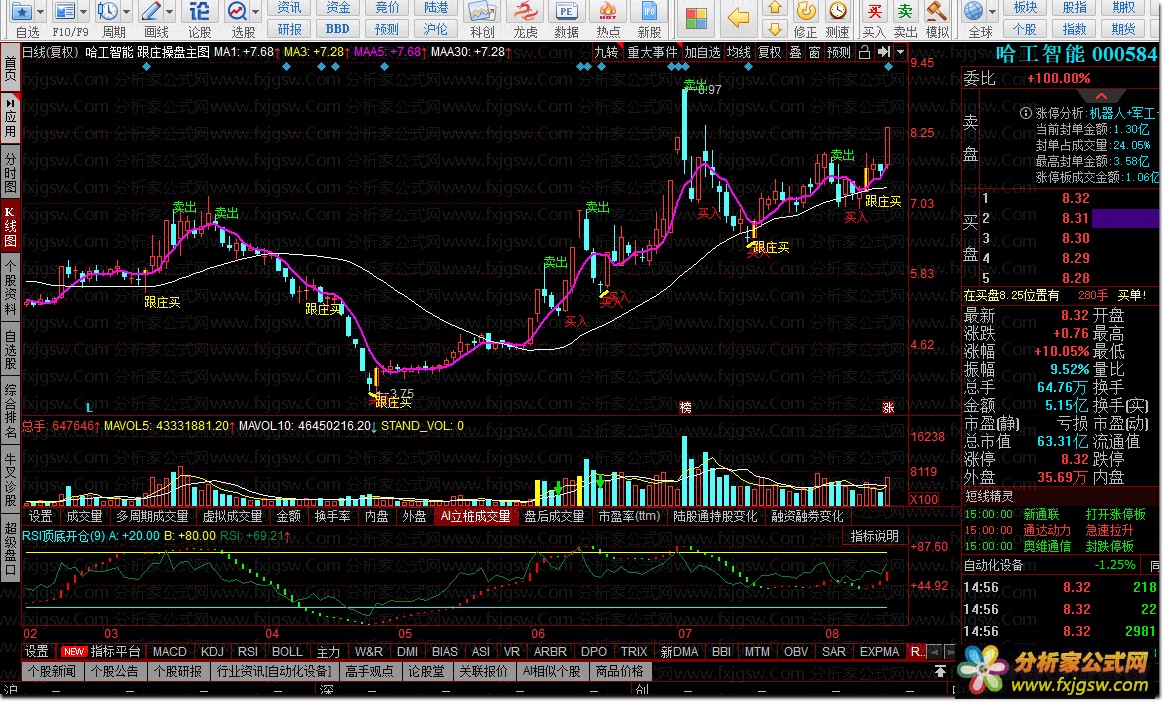Expand the 自选 dropdown arrow
Screen dimensions: 1165x702
pos(40,12)
